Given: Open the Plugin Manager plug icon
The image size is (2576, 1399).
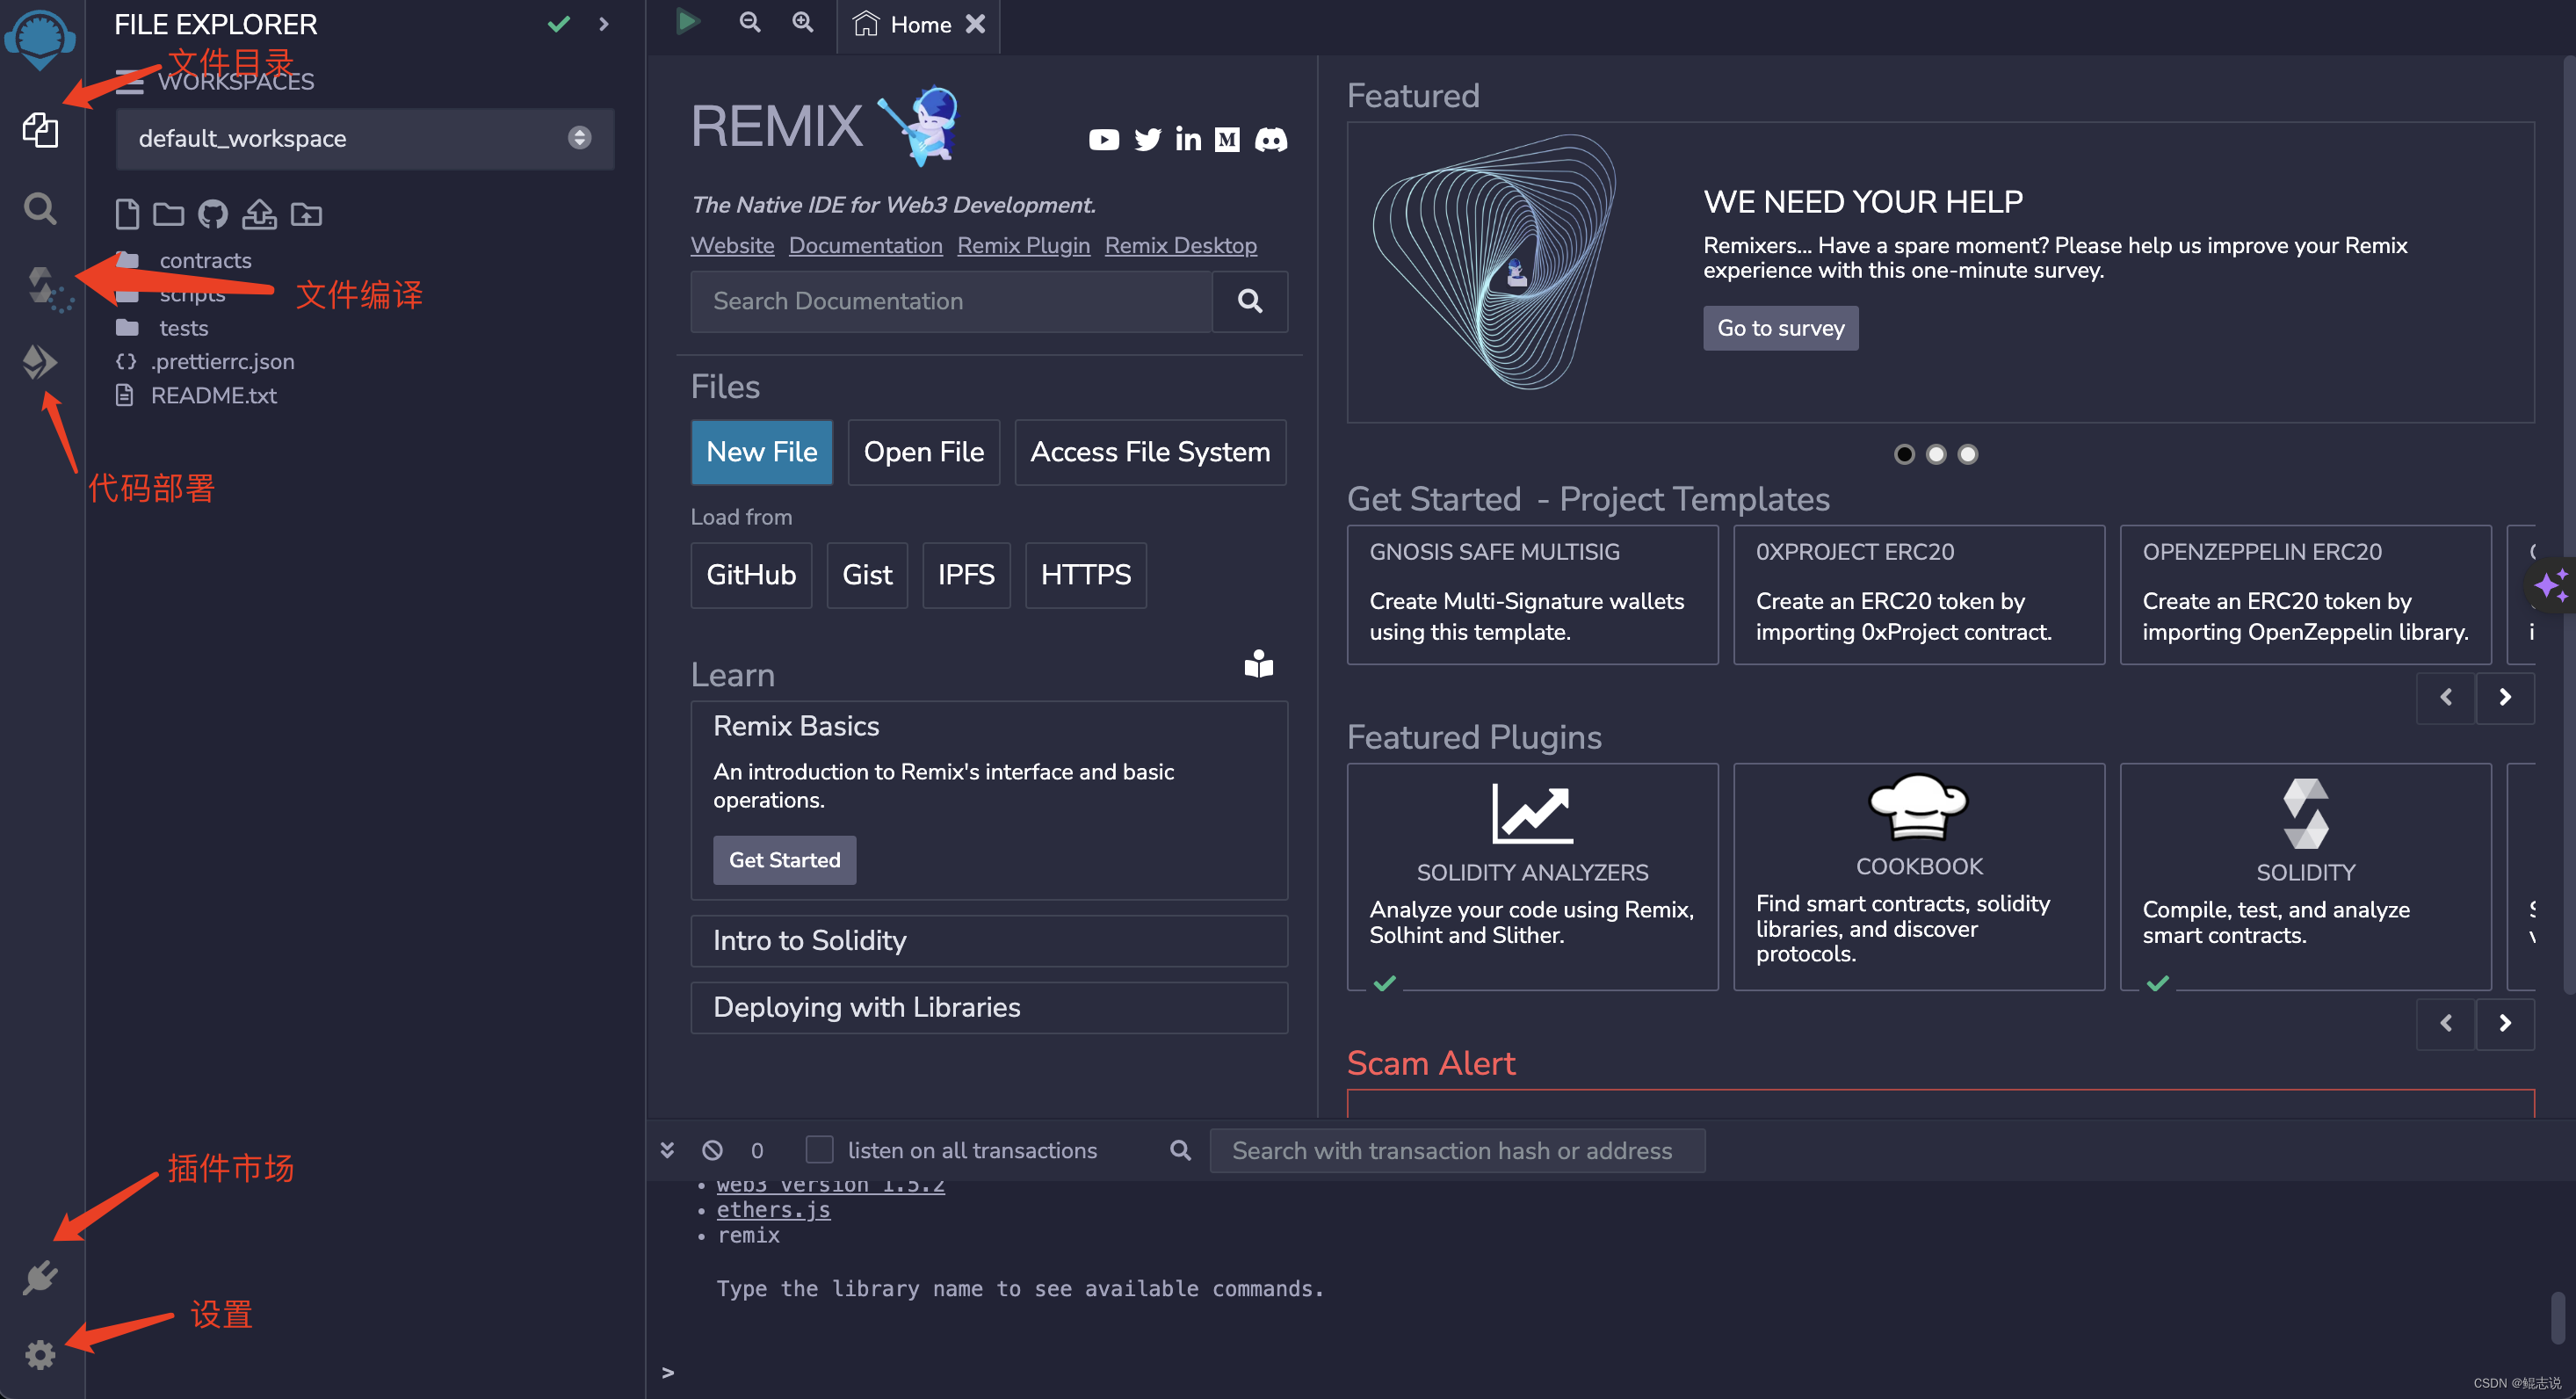Looking at the screenshot, I should [40, 1276].
